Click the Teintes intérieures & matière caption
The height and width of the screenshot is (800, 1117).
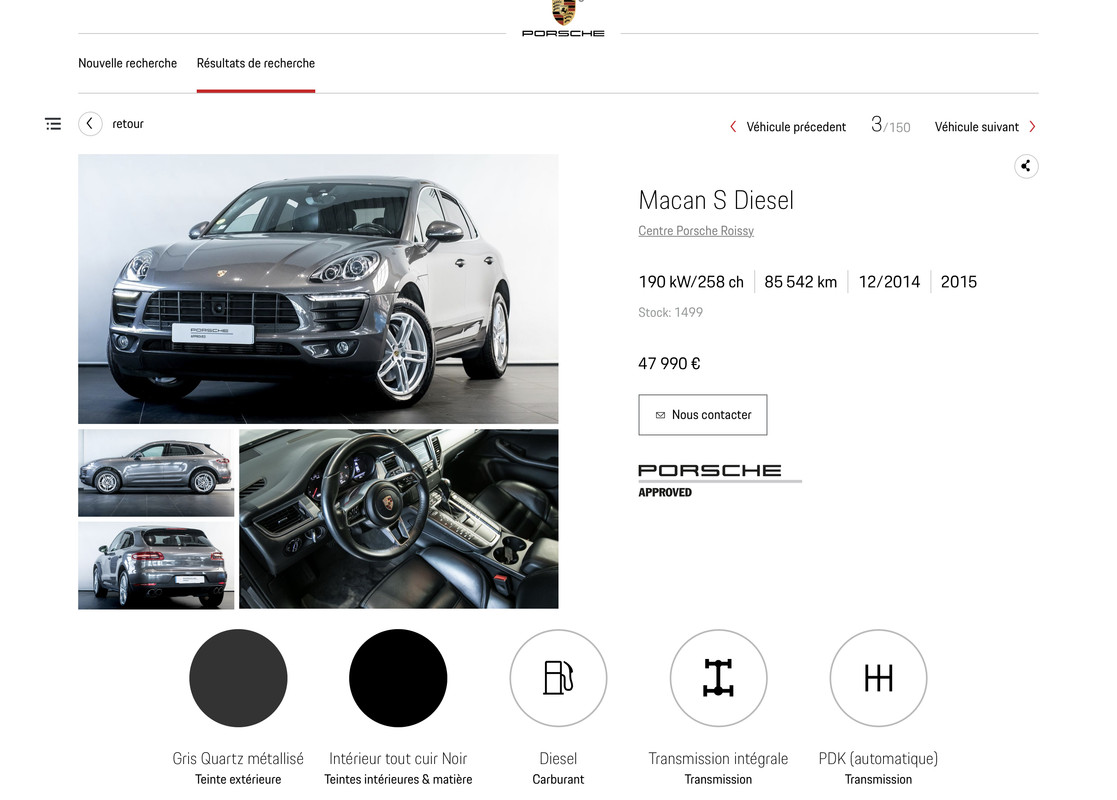[x=398, y=779]
